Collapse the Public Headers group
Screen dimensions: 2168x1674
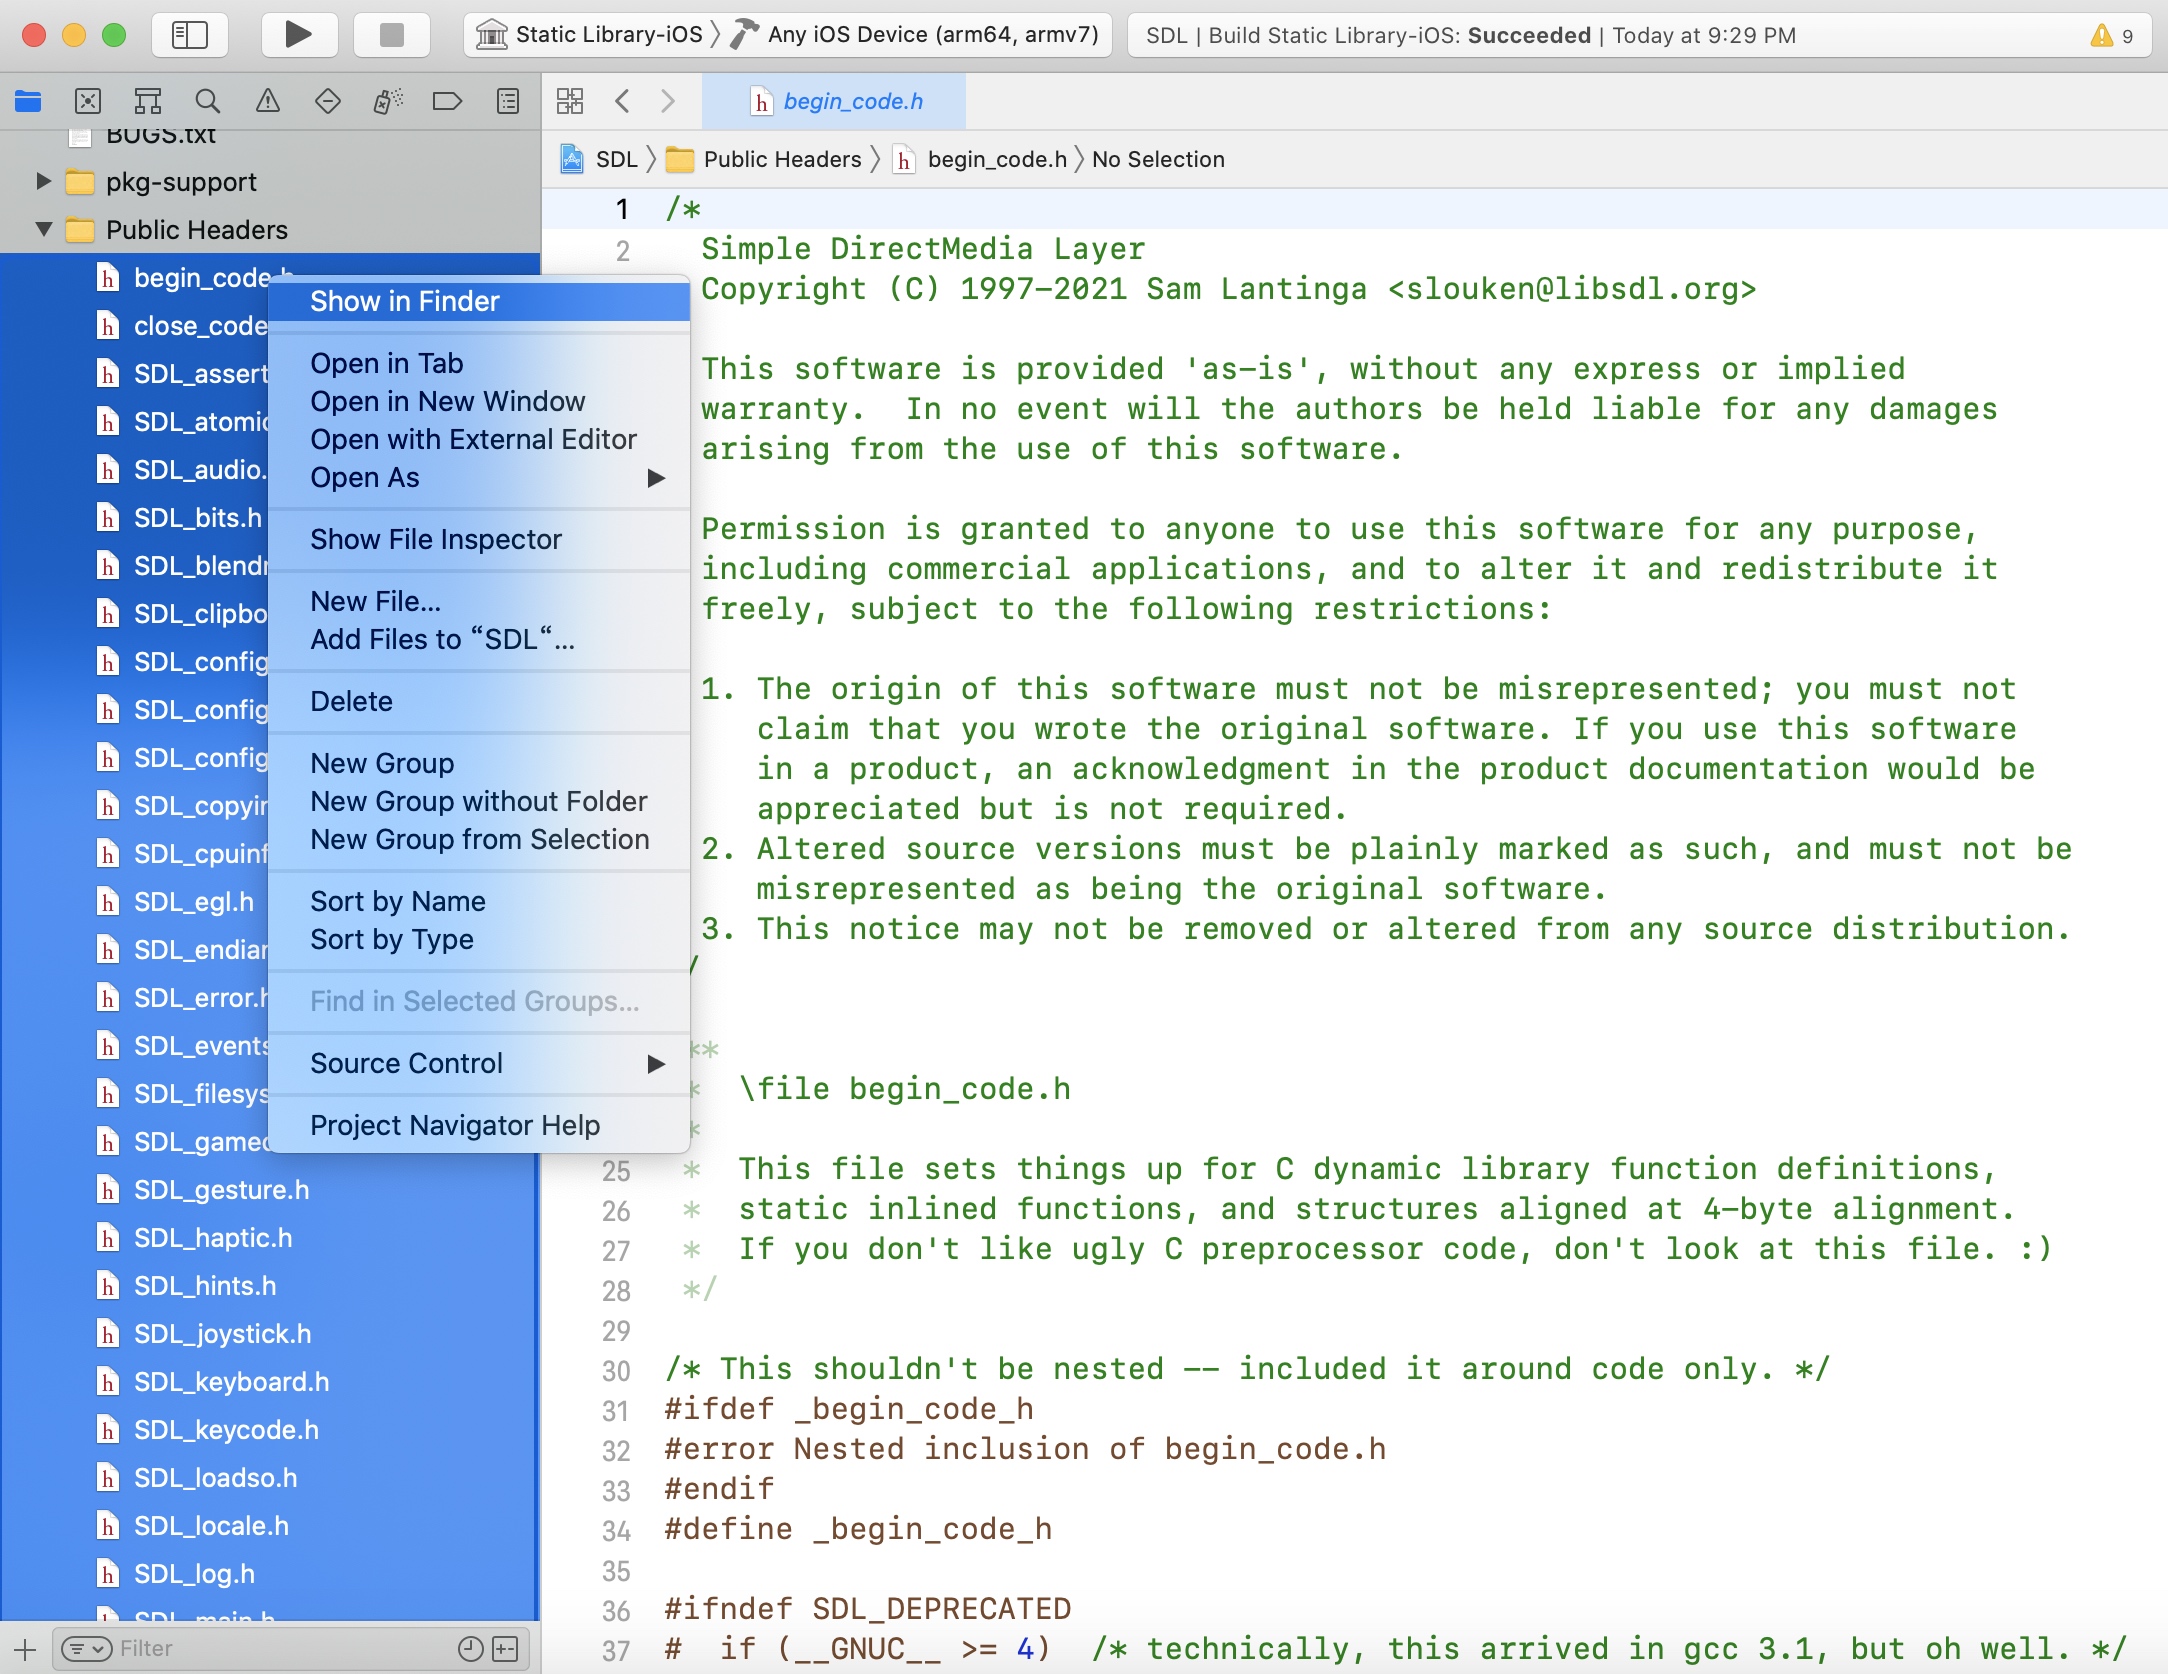pyautogui.click(x=43, y=229)
